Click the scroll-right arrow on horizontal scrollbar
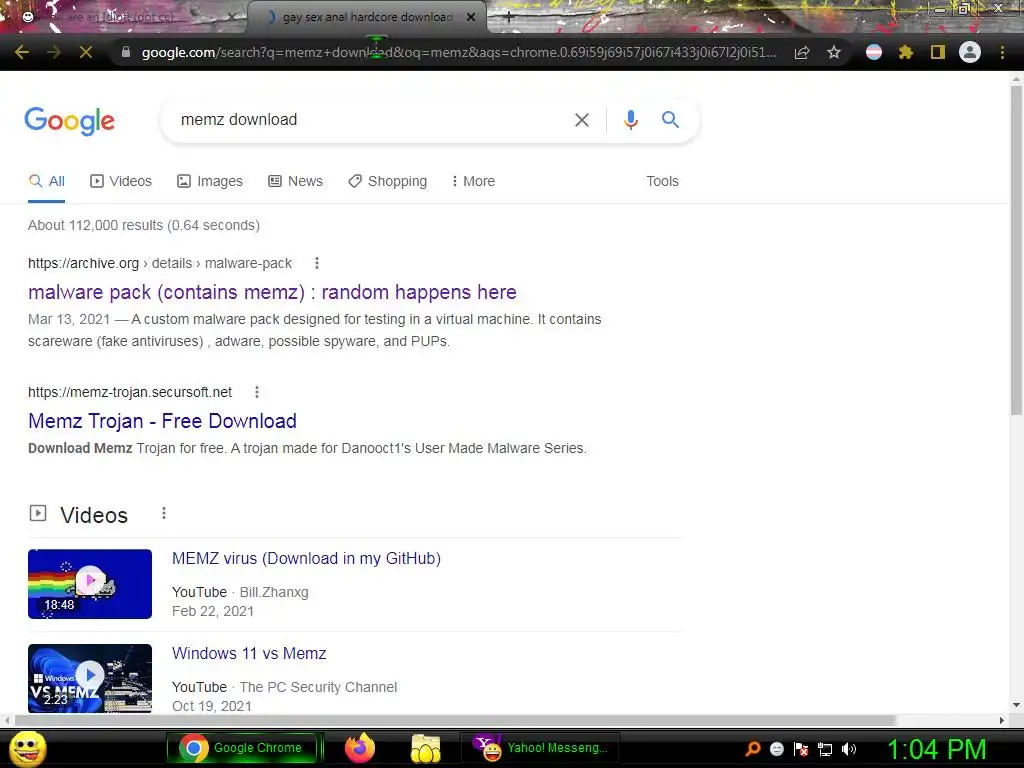The height and width of the screenshot is (768, 1024). point(1002,720)
